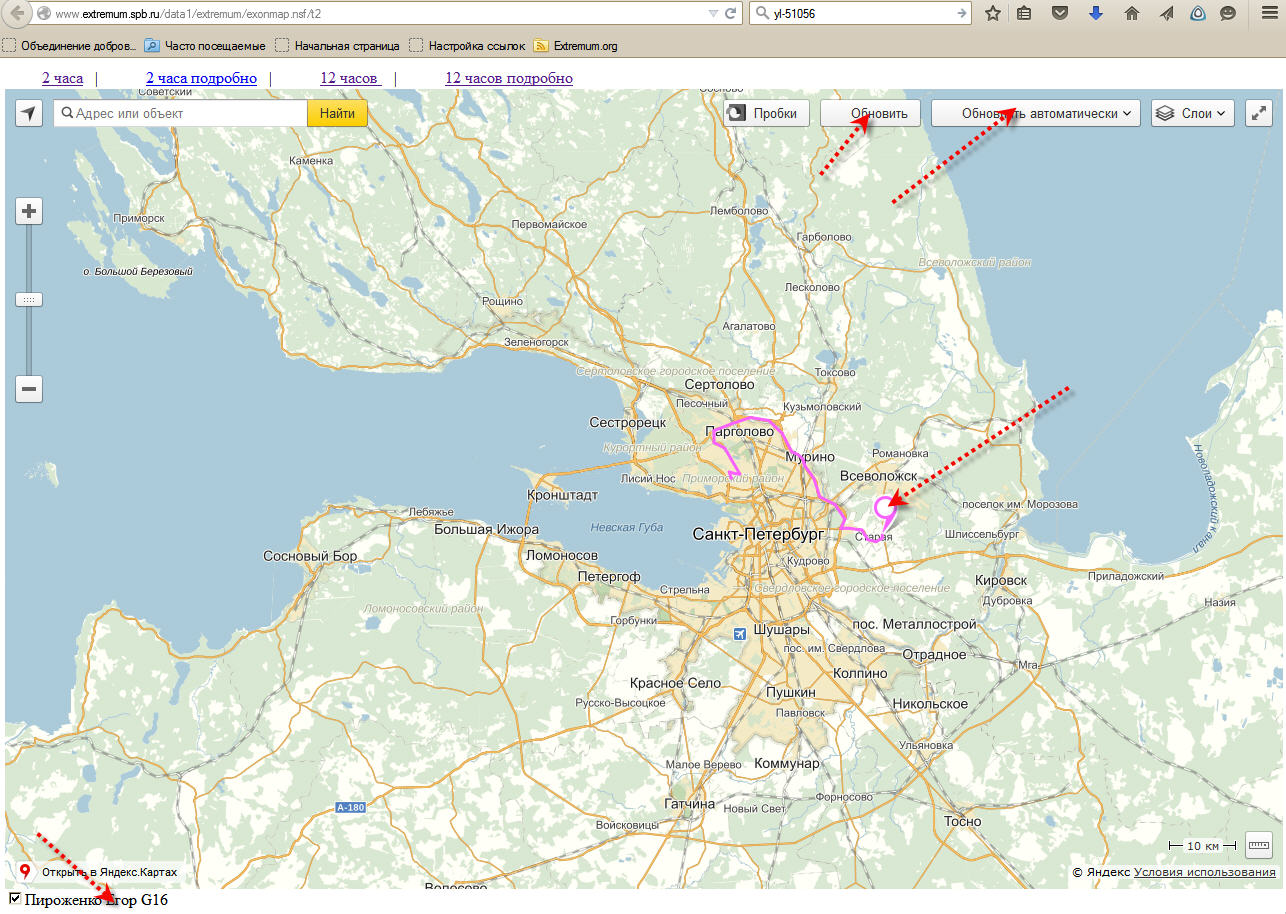Click the browser home icon

(1131, 14)
